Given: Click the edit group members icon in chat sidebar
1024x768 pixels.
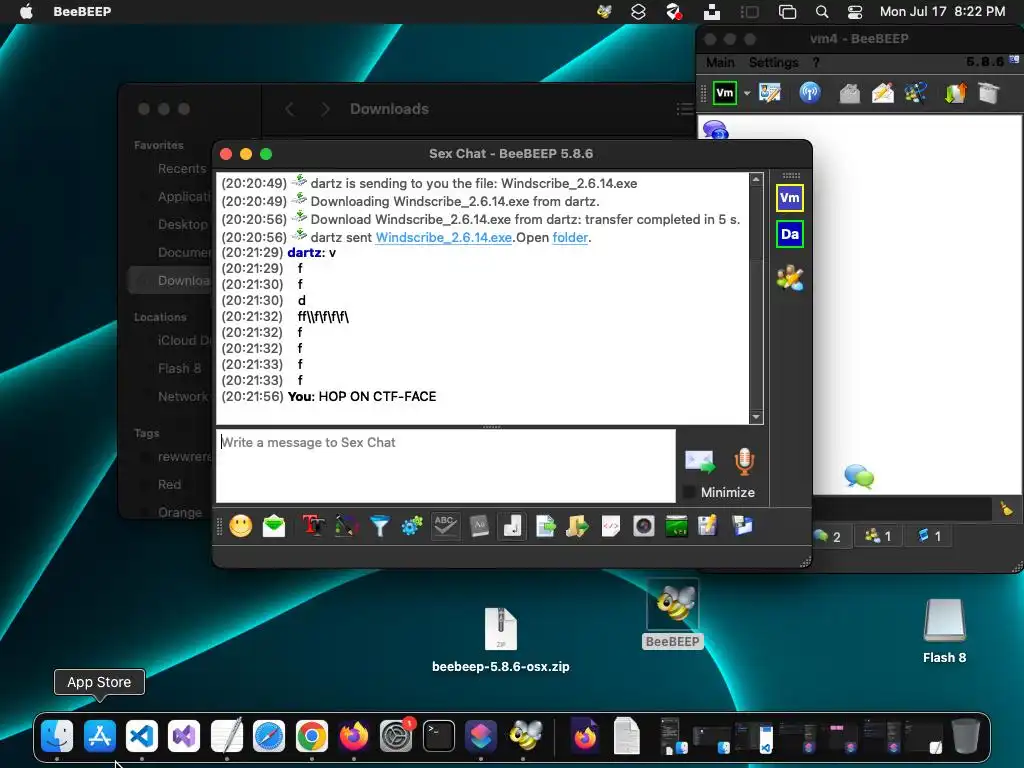Looking at the screenshot, I should pos(790,278).
